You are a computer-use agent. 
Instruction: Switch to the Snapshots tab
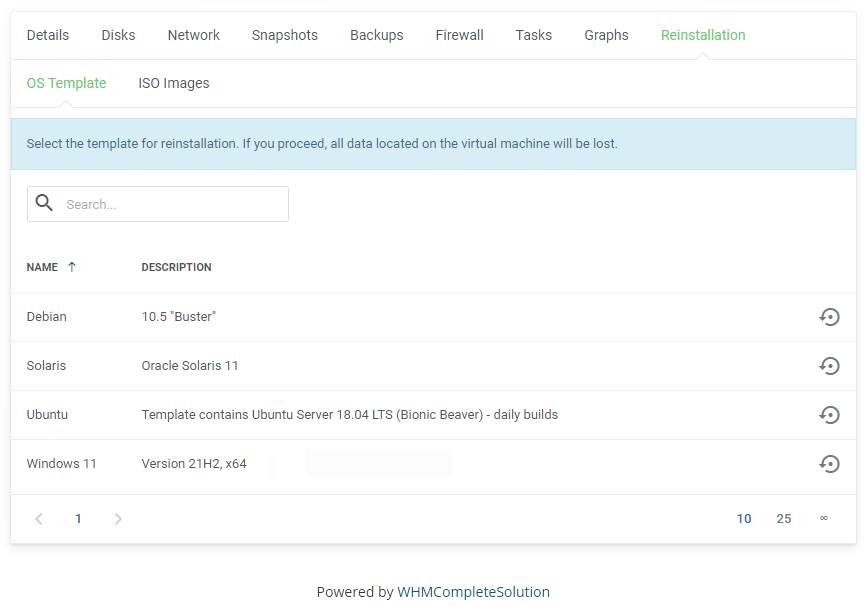285,35
